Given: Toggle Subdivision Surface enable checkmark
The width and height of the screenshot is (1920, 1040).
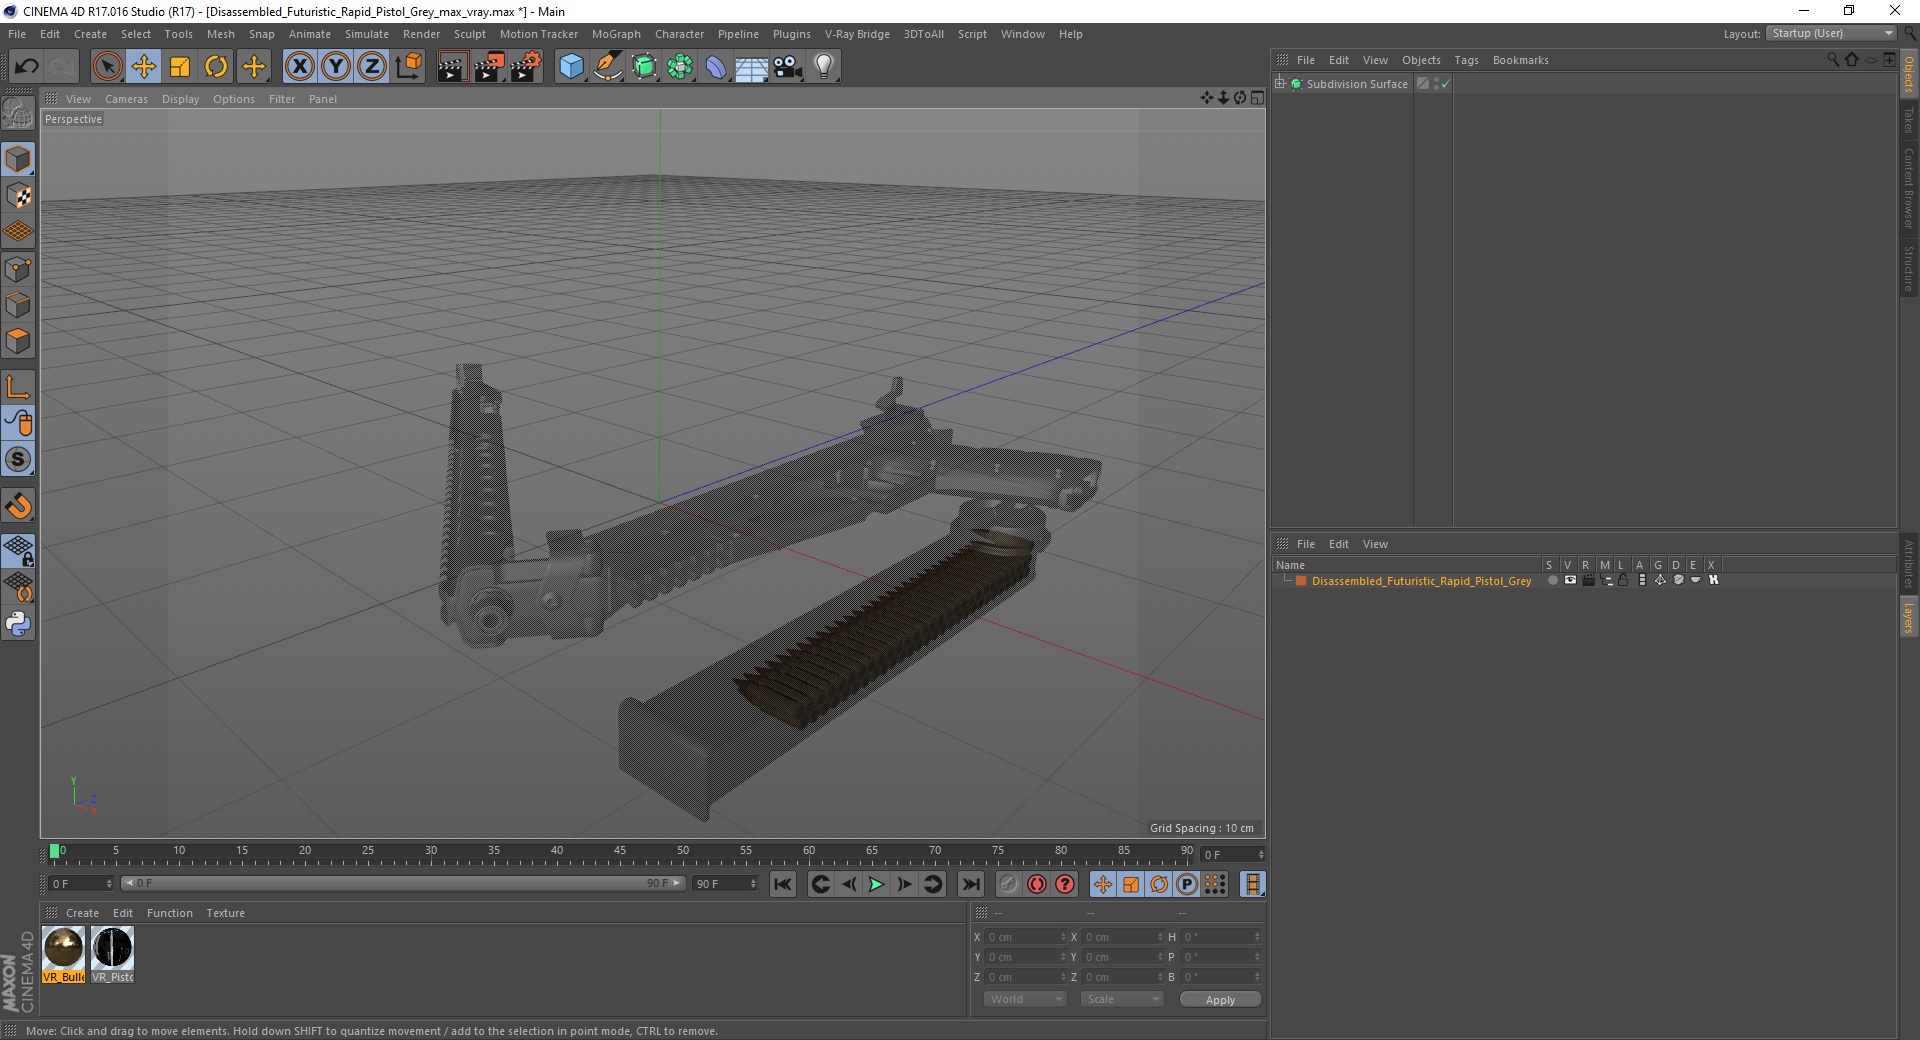Looking at the screenshot, I should pos(1445,84).
